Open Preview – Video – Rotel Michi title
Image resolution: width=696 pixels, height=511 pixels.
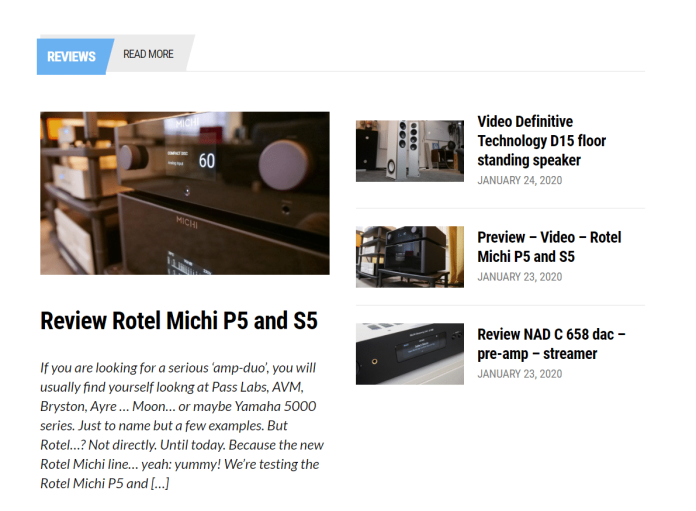pyautogui.click(x=549, y=247)
